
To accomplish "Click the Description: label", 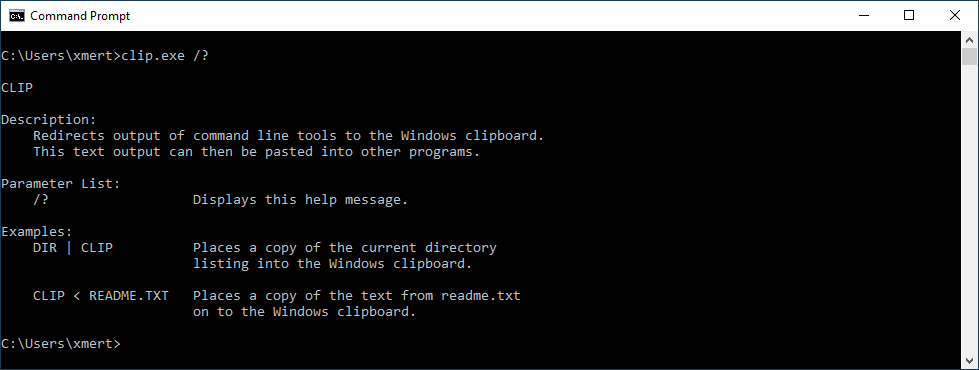I will (x=49, y=119).
